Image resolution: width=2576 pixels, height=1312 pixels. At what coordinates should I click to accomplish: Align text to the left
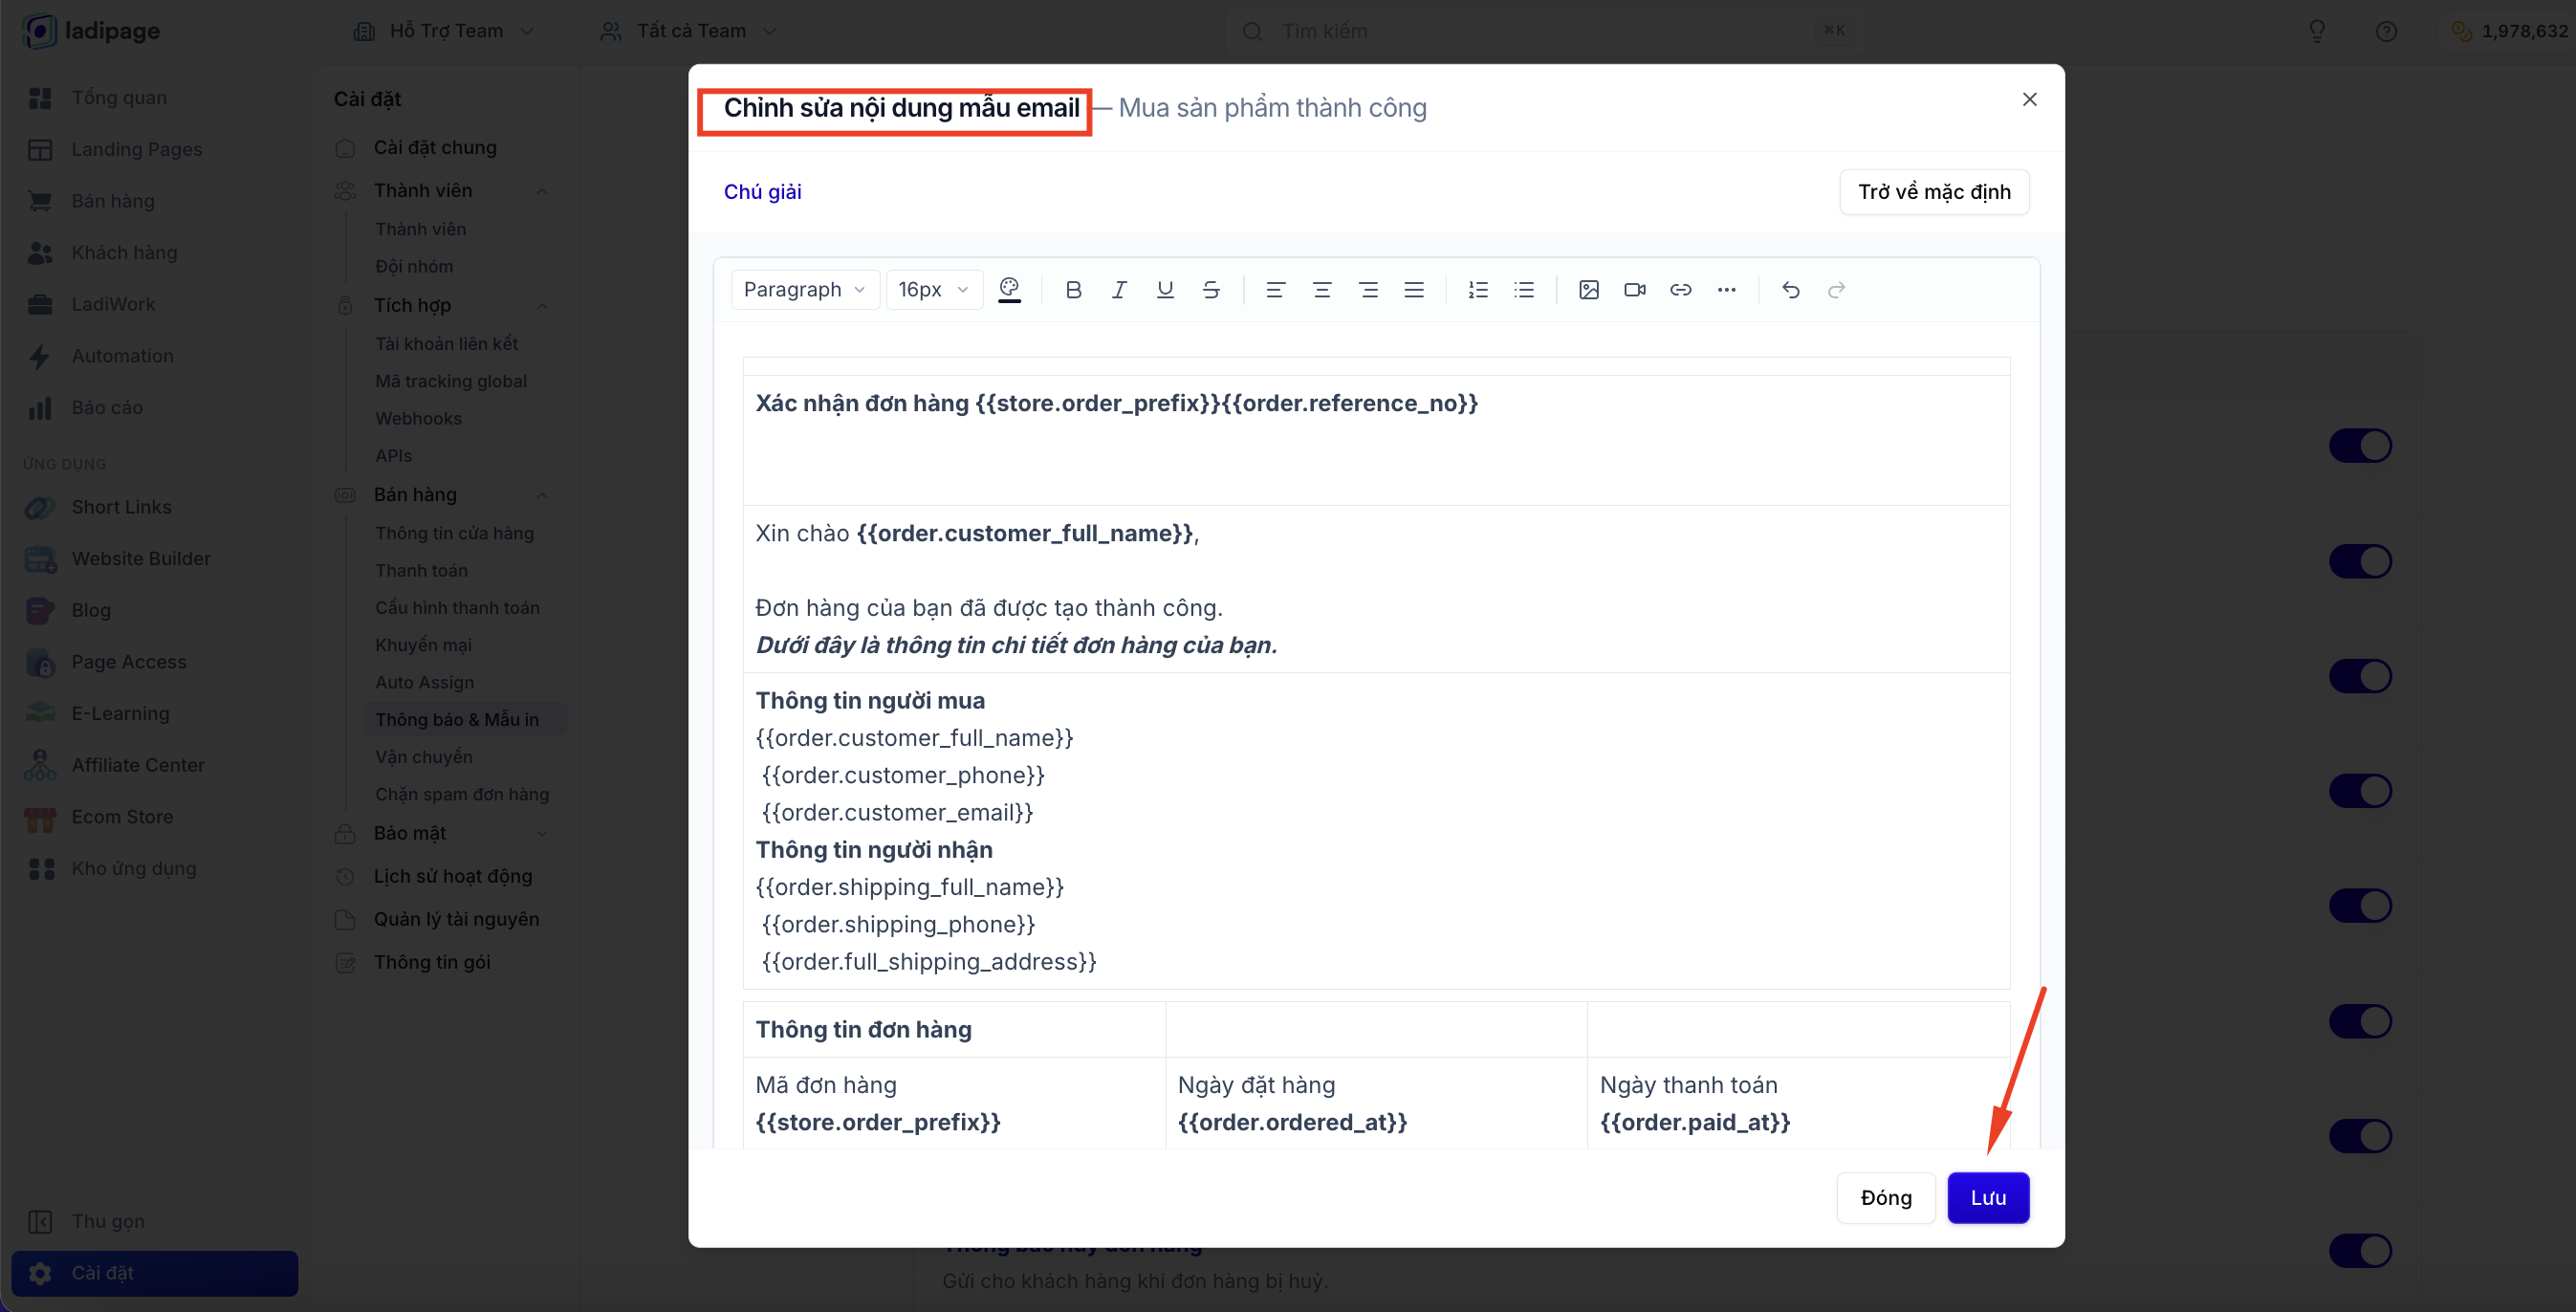click(1275, 290)
